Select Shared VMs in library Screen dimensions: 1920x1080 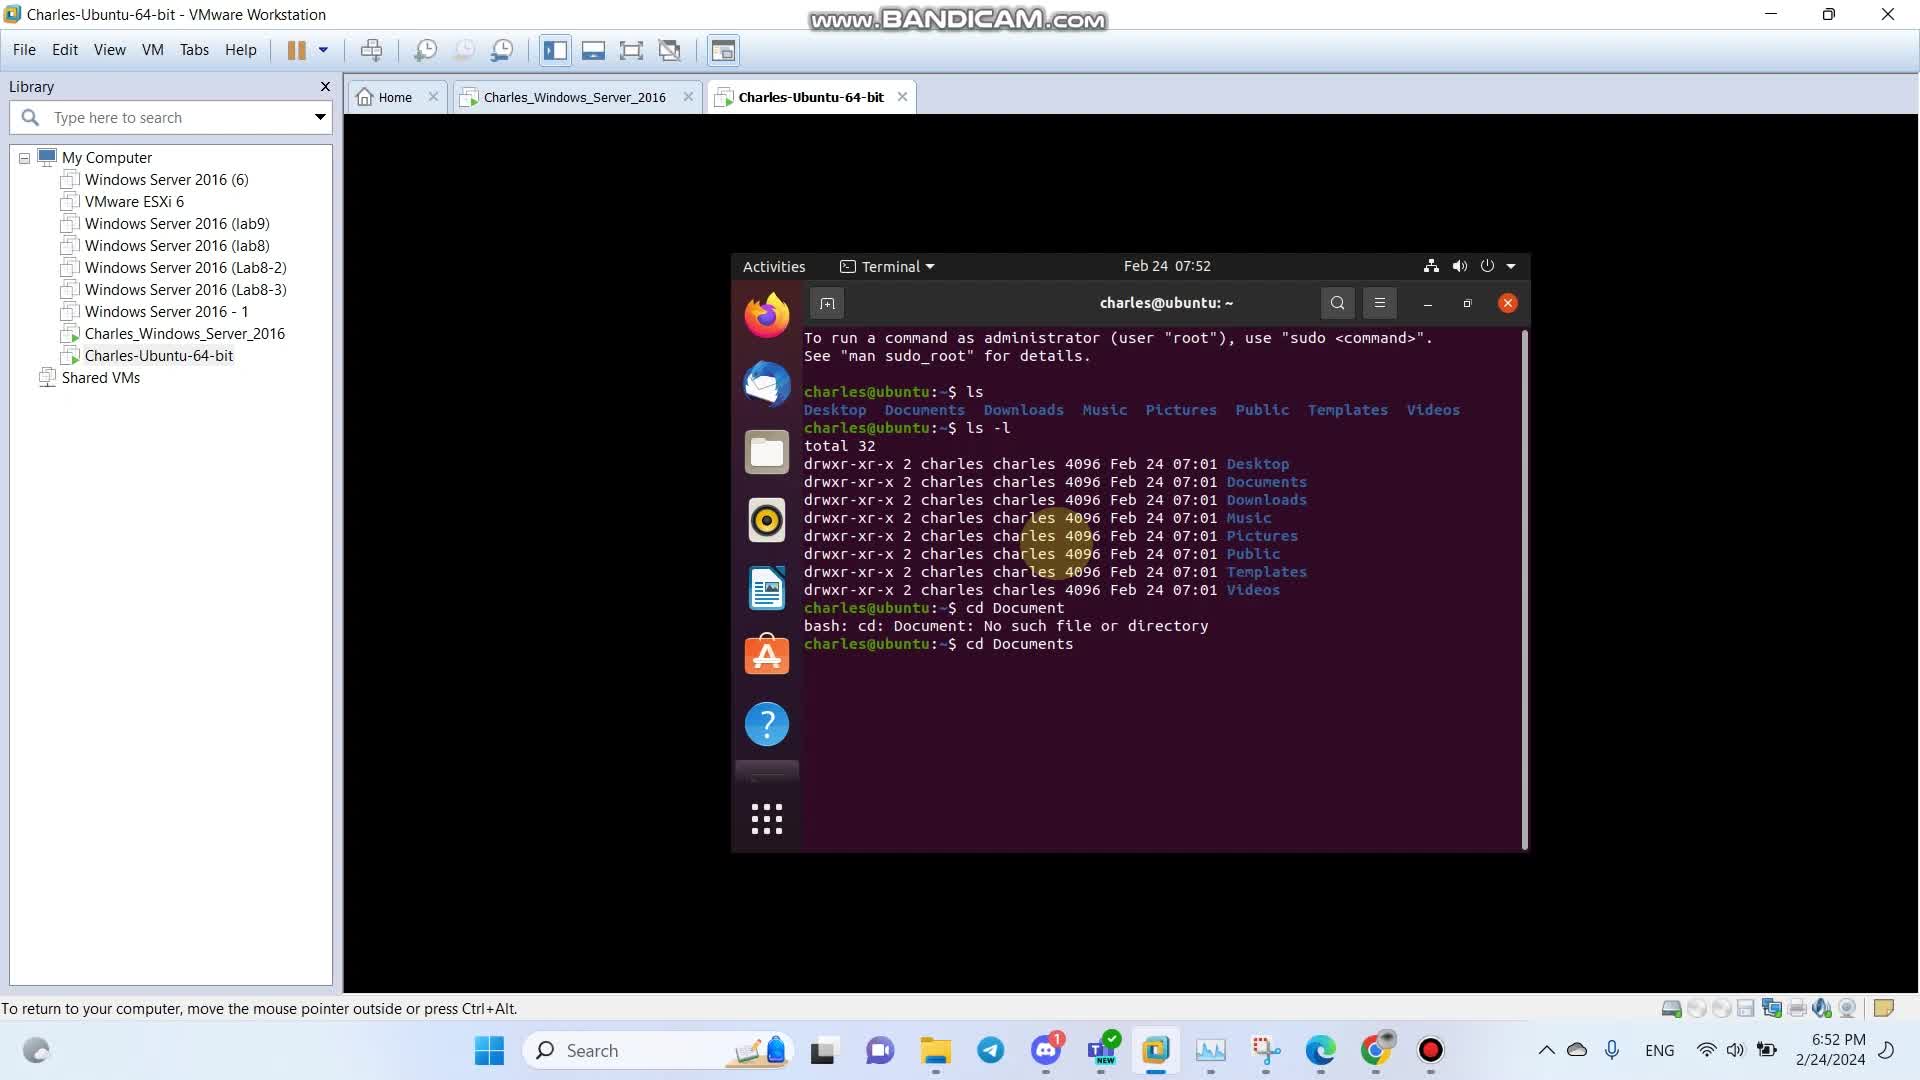[100, 378]
